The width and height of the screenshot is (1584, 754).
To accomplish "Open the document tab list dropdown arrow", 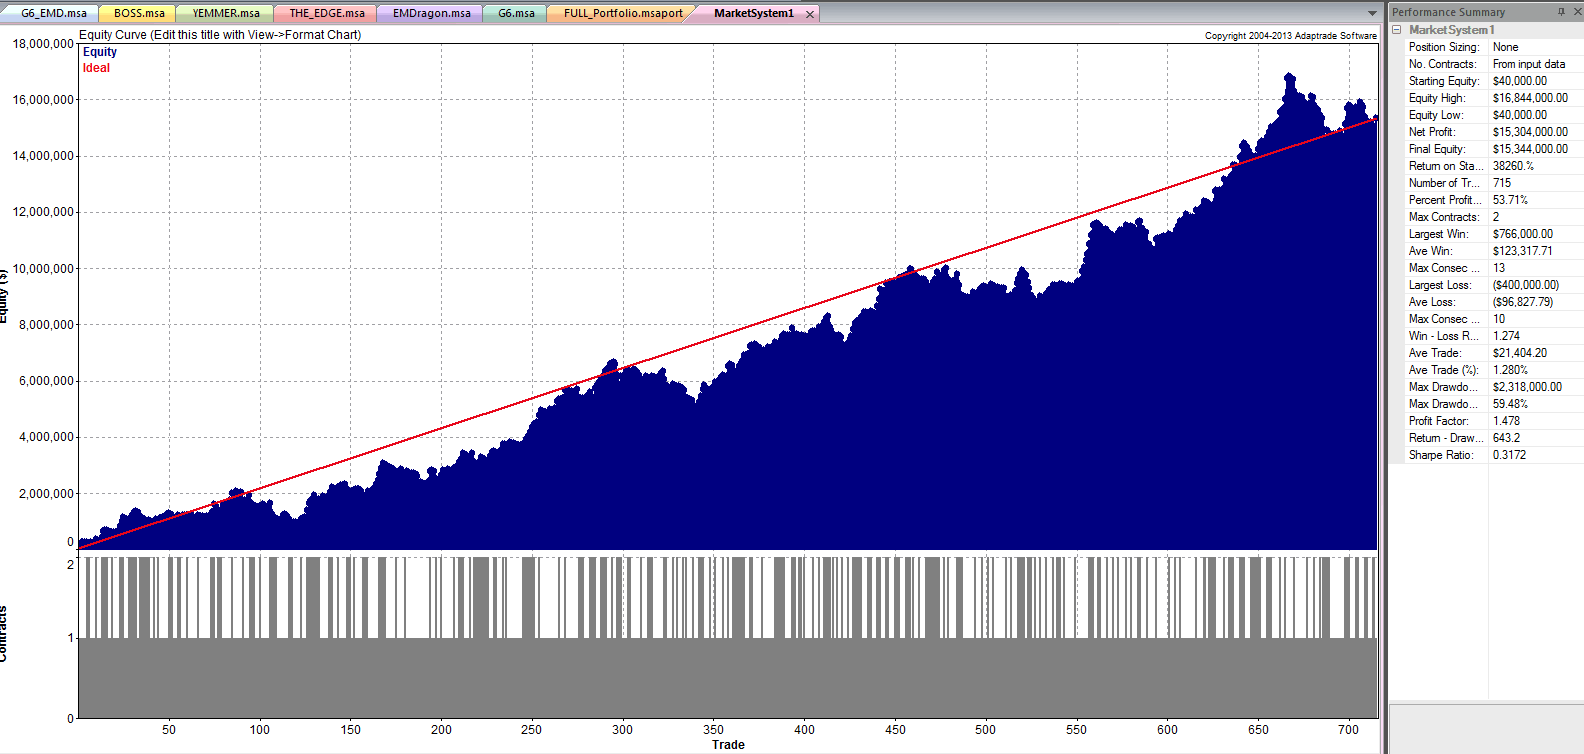I will point(1372,13).
